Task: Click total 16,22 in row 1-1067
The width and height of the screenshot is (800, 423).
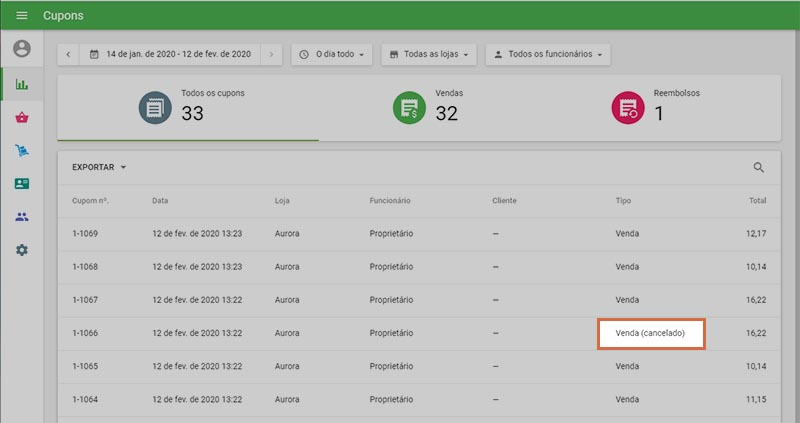Action: click(756, 300)
